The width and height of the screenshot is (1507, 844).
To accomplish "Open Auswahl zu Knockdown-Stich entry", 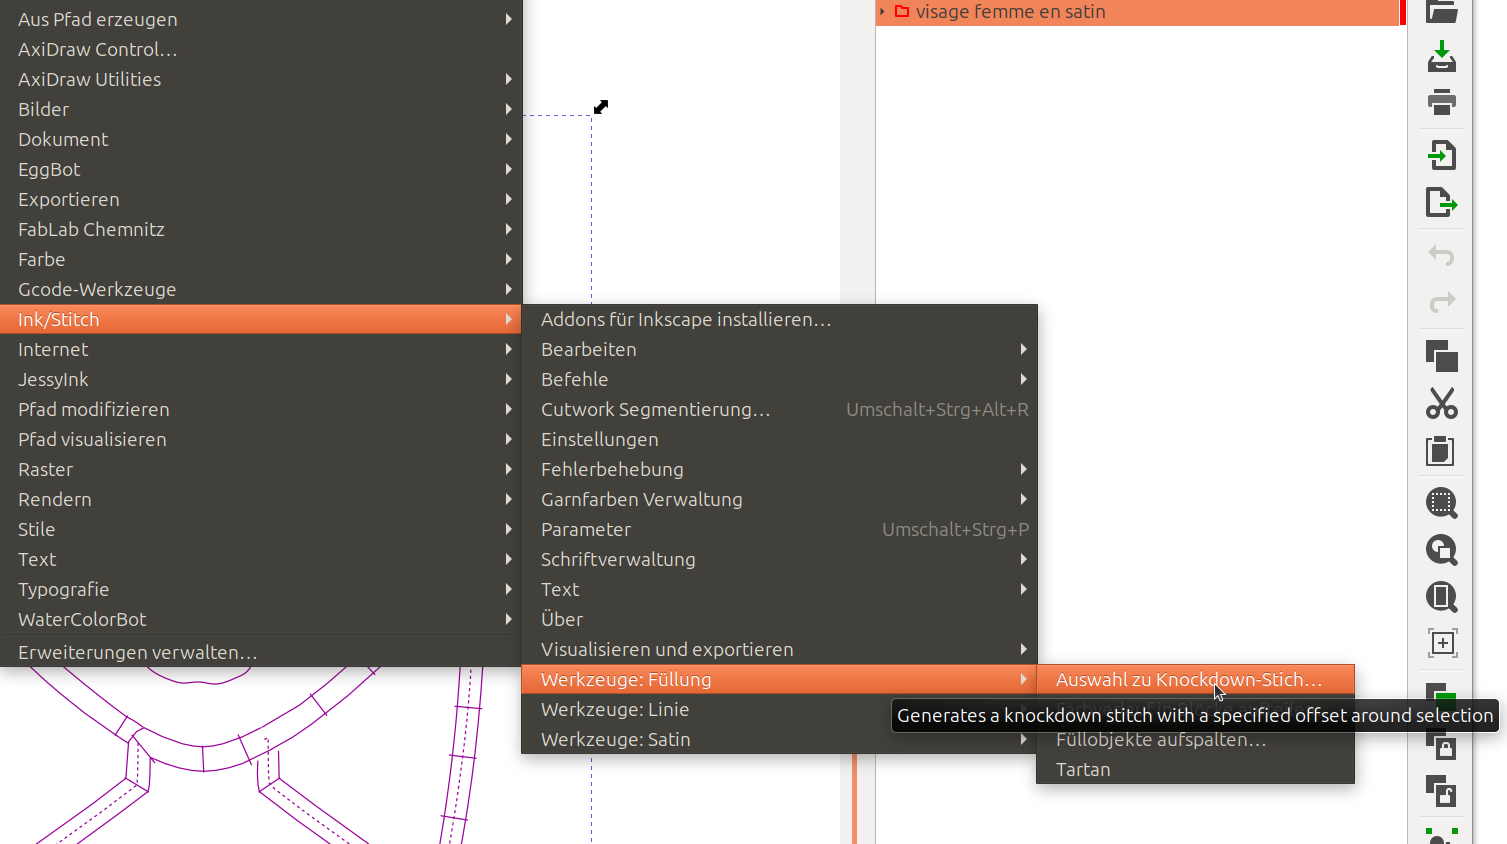I will click(1196, 679).
